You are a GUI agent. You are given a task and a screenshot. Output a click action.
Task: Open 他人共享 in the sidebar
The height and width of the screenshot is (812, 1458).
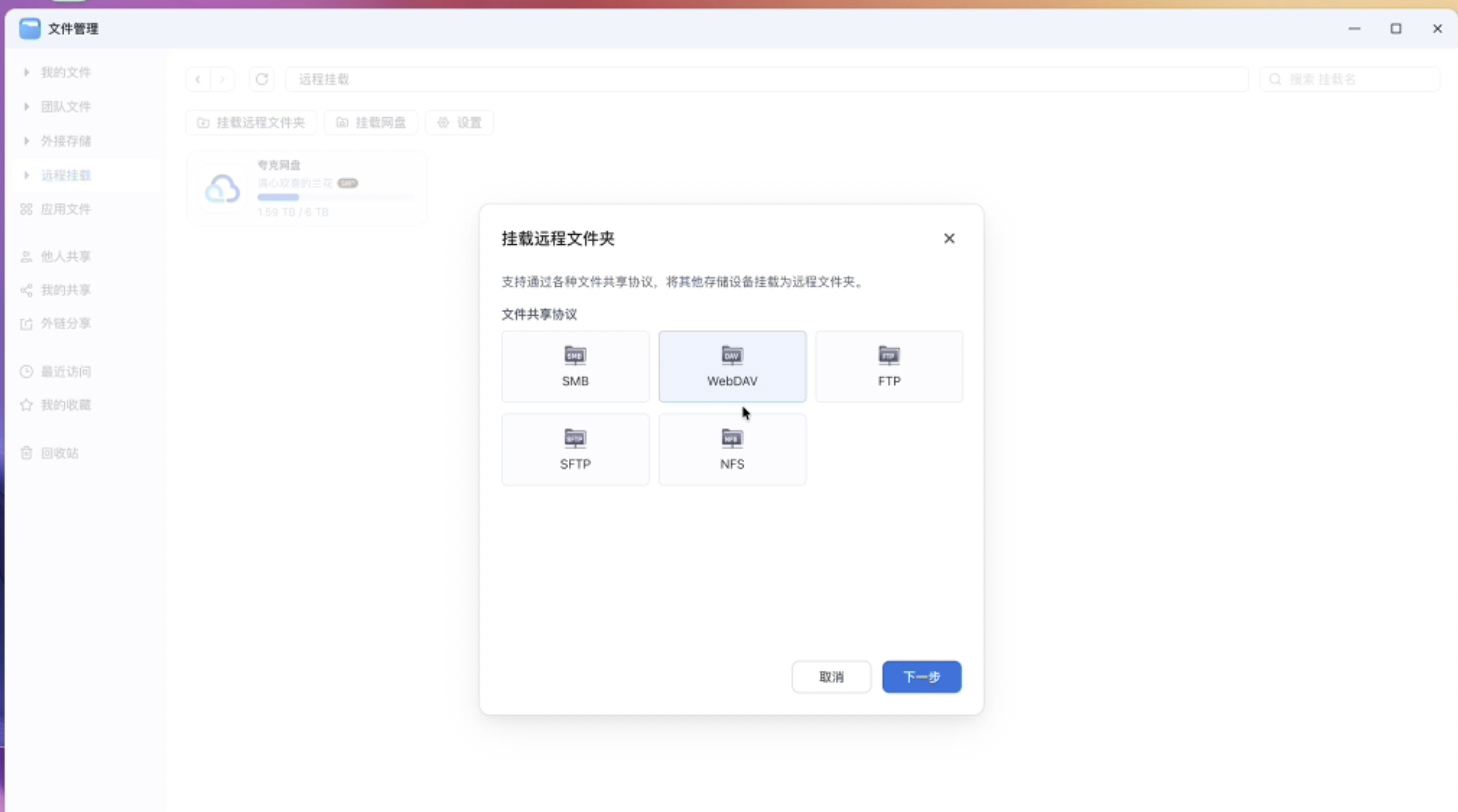coord(65,257)
